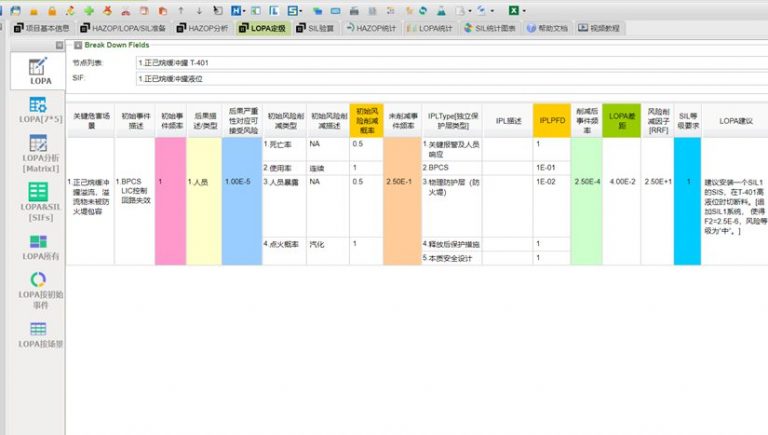
Task: Click the pink 初始事件频率 cell
Action: point(171,183)
